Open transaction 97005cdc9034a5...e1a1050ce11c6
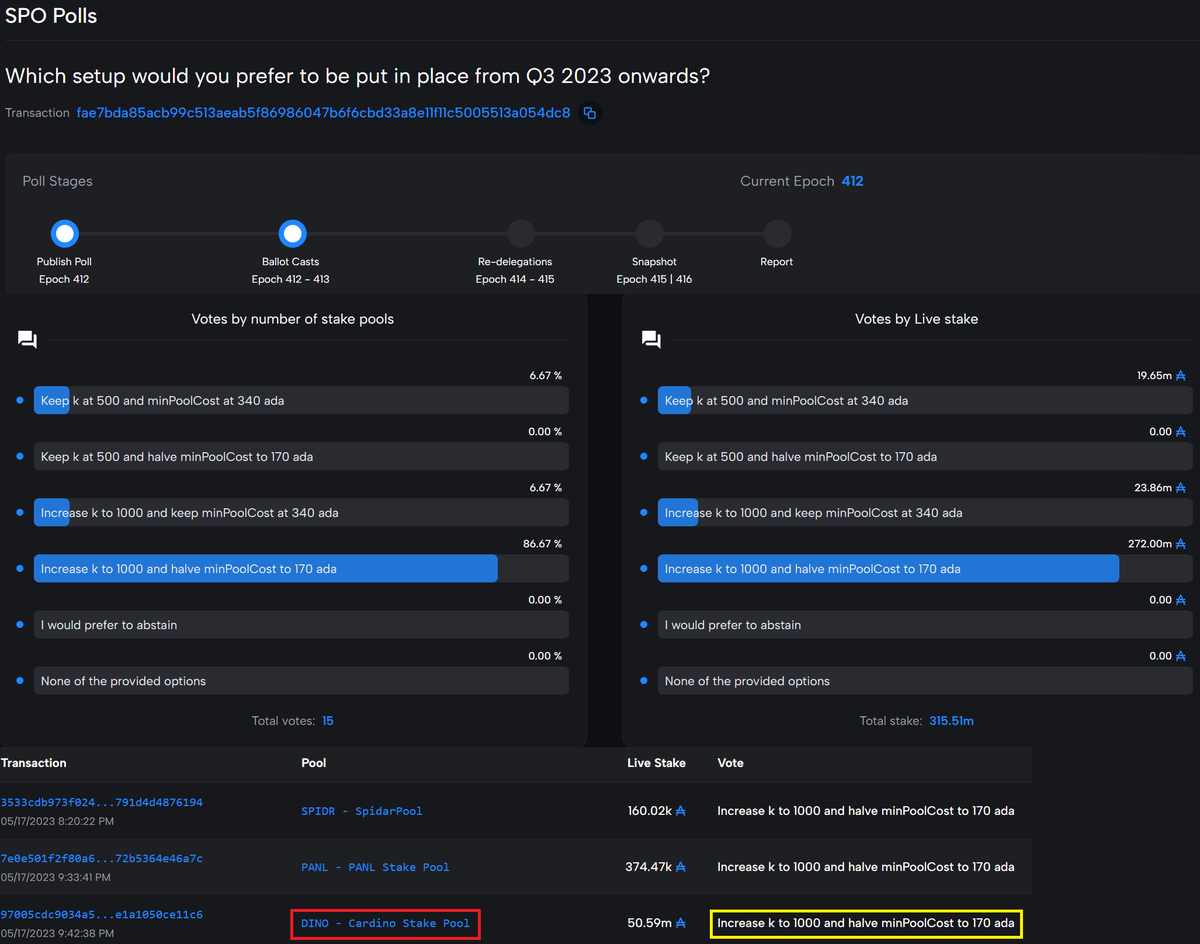 pos(101,915)
